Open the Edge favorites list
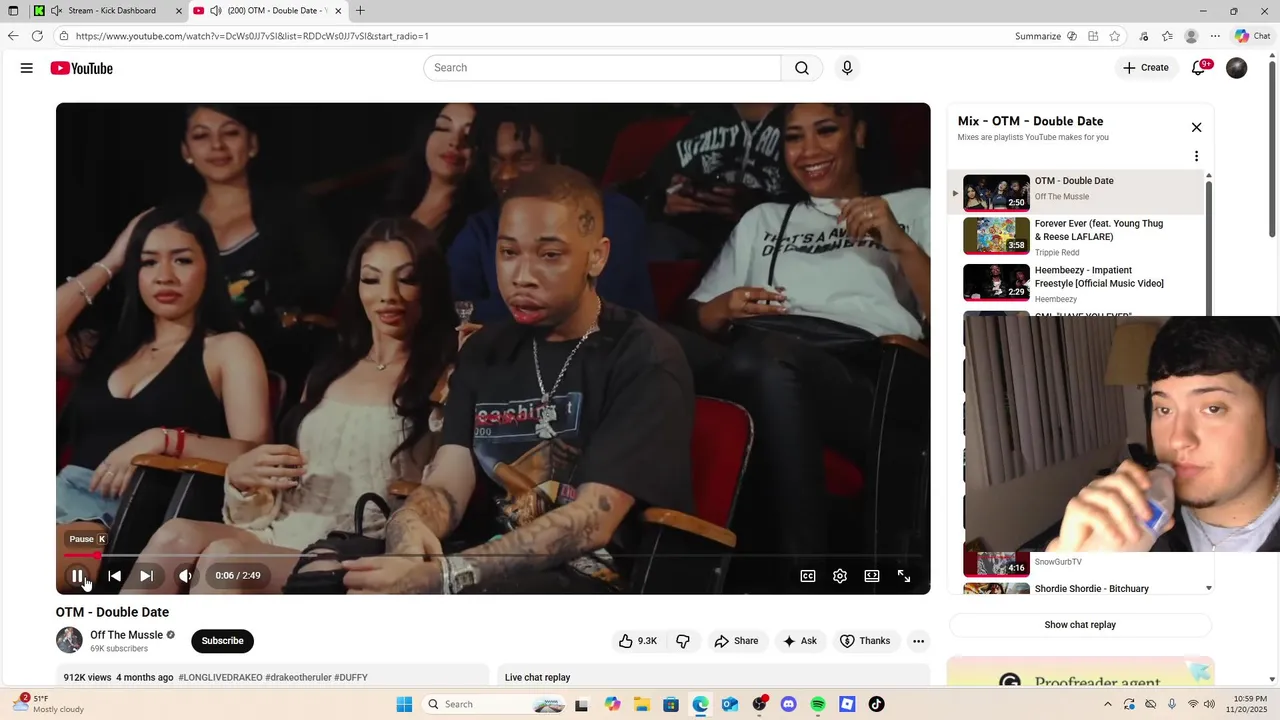 (1167, 36)
